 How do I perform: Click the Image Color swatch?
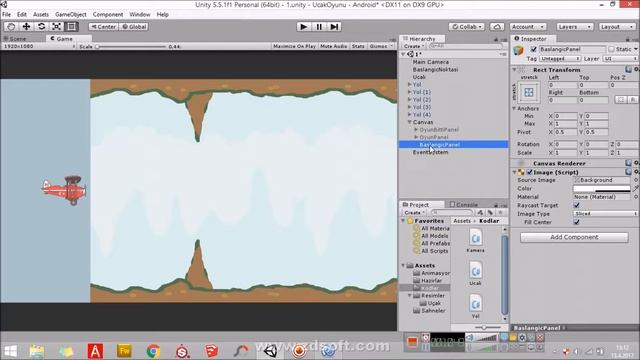tap(602, 189)
